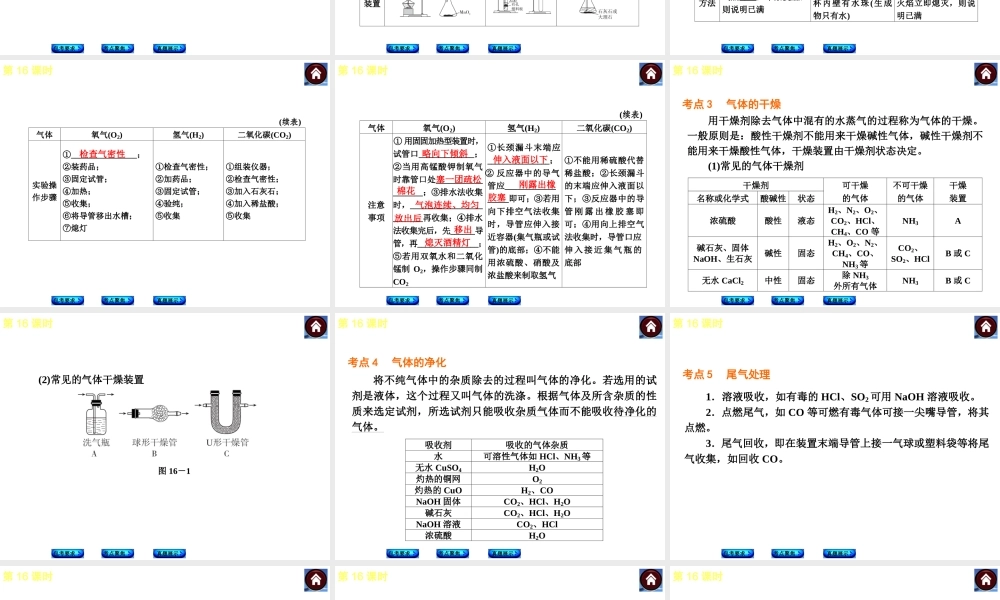This screenshot has height=600, width=1000.
Task: Click the 图16-1 figure caption
Action: click(174, 471)
